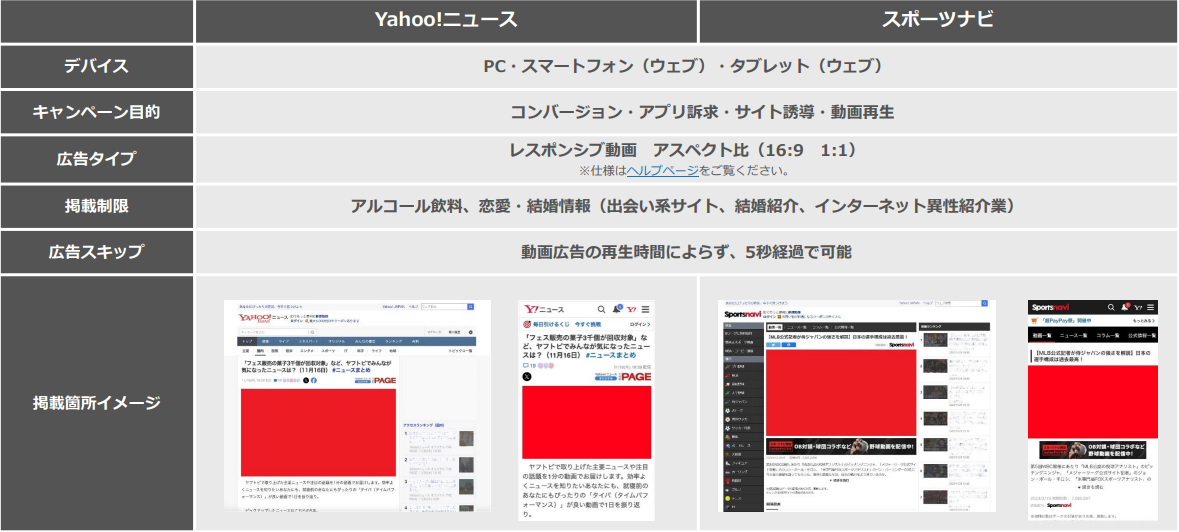1179x532 pixels.
Task: Click 続きを読む under Sportsnavi mobile article text
Action: click(1091, 487)
